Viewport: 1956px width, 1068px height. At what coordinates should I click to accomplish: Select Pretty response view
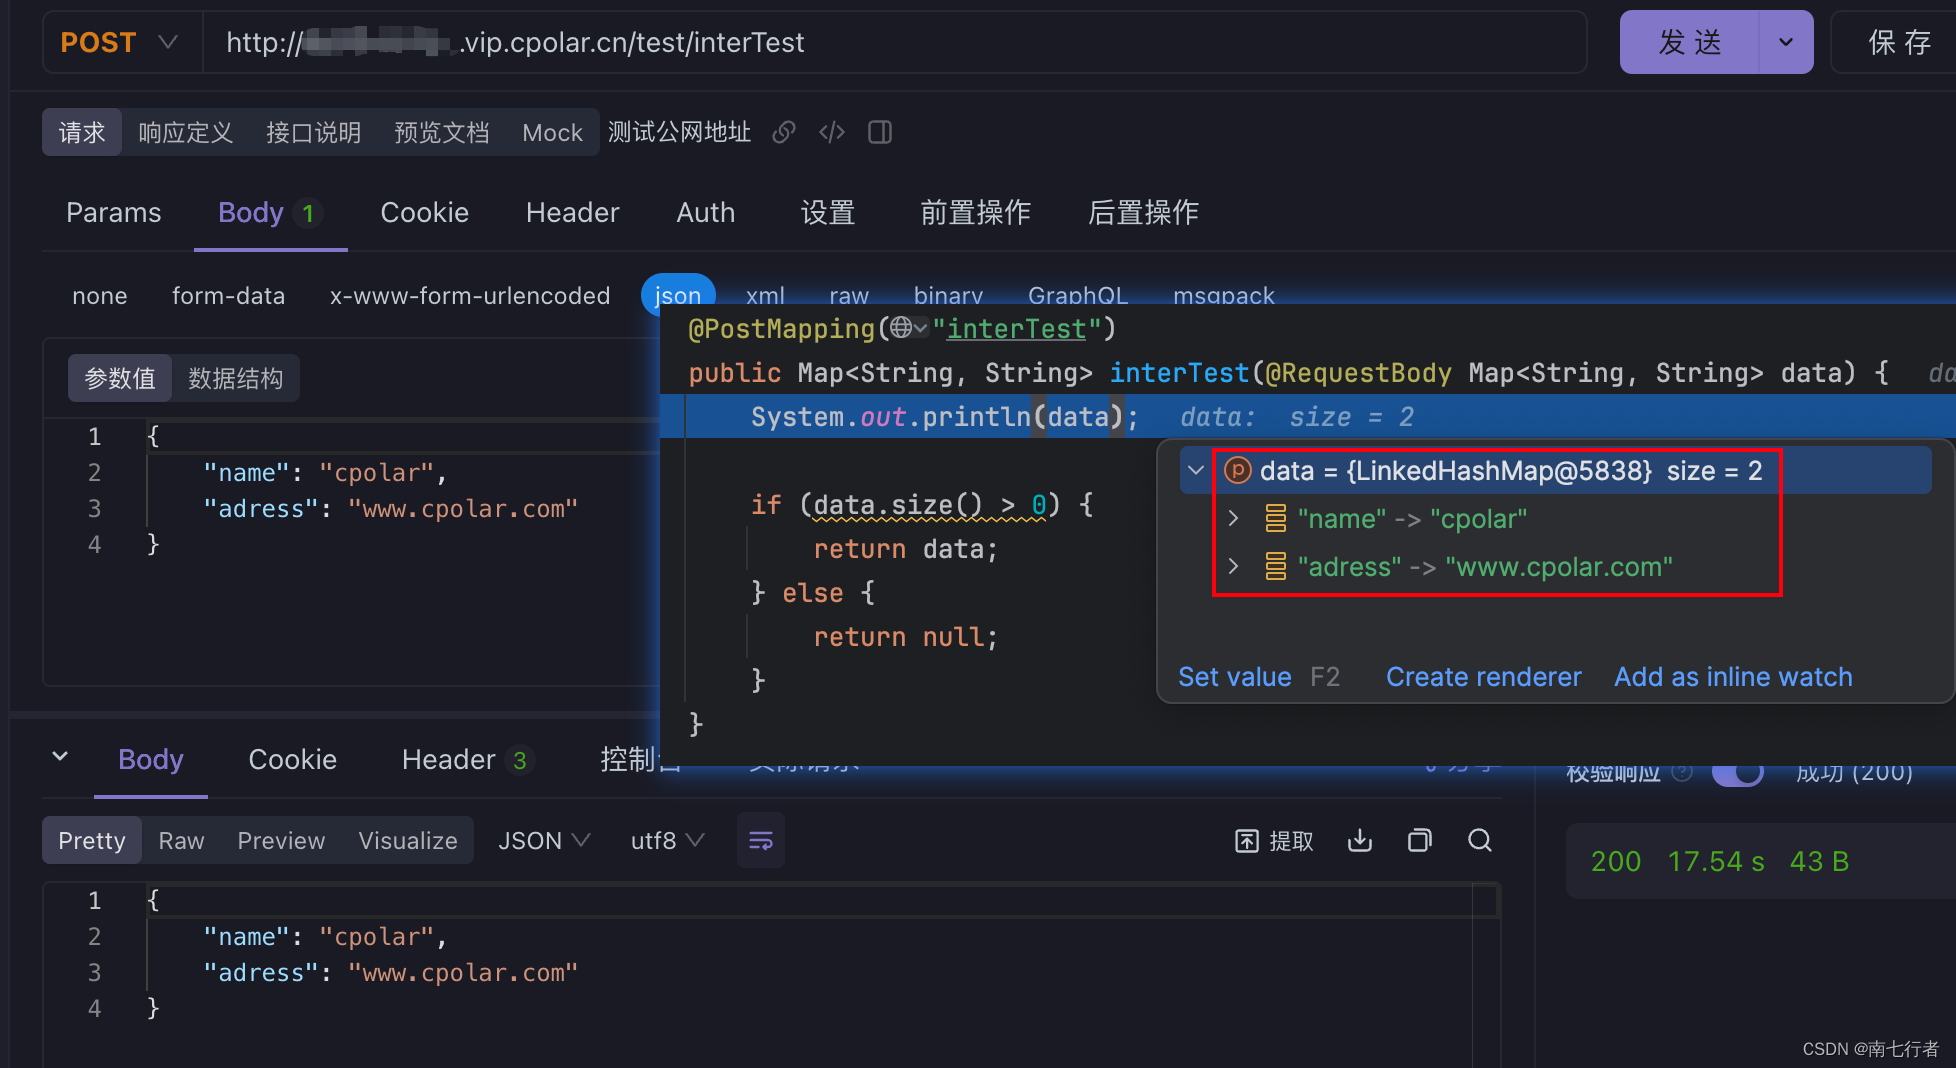[92, 841]
